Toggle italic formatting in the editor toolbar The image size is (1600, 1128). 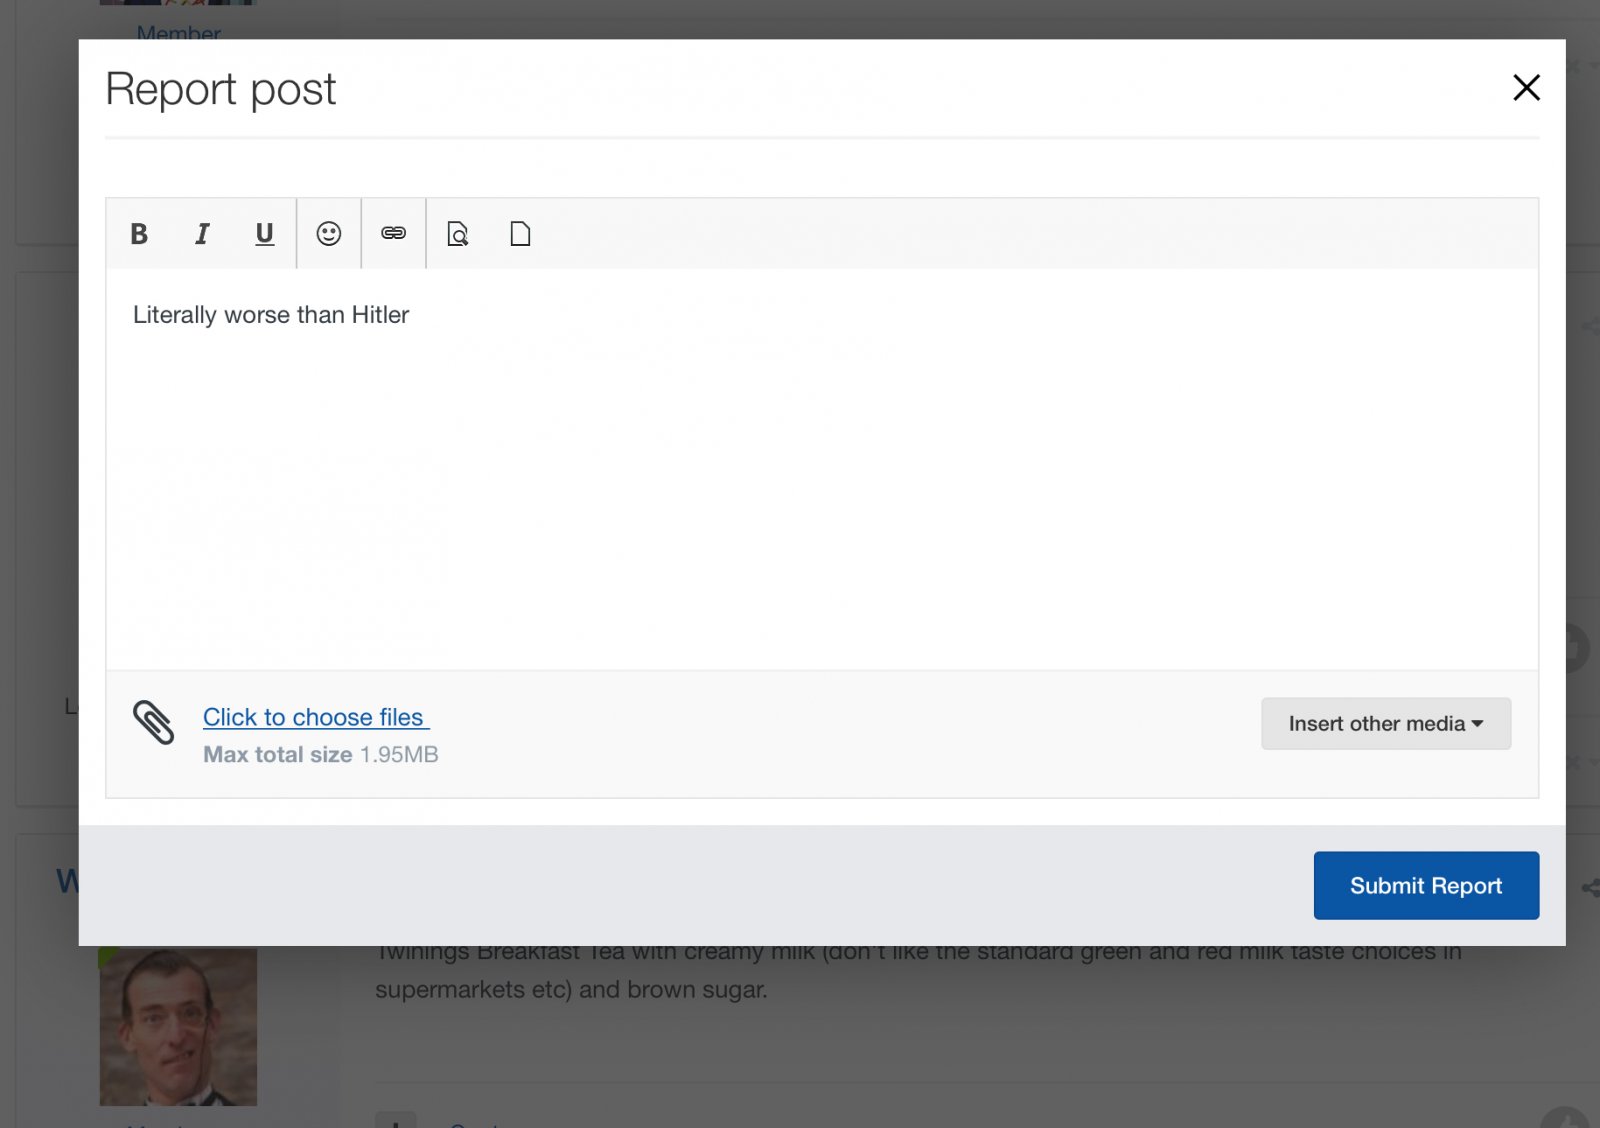(202, 234)
